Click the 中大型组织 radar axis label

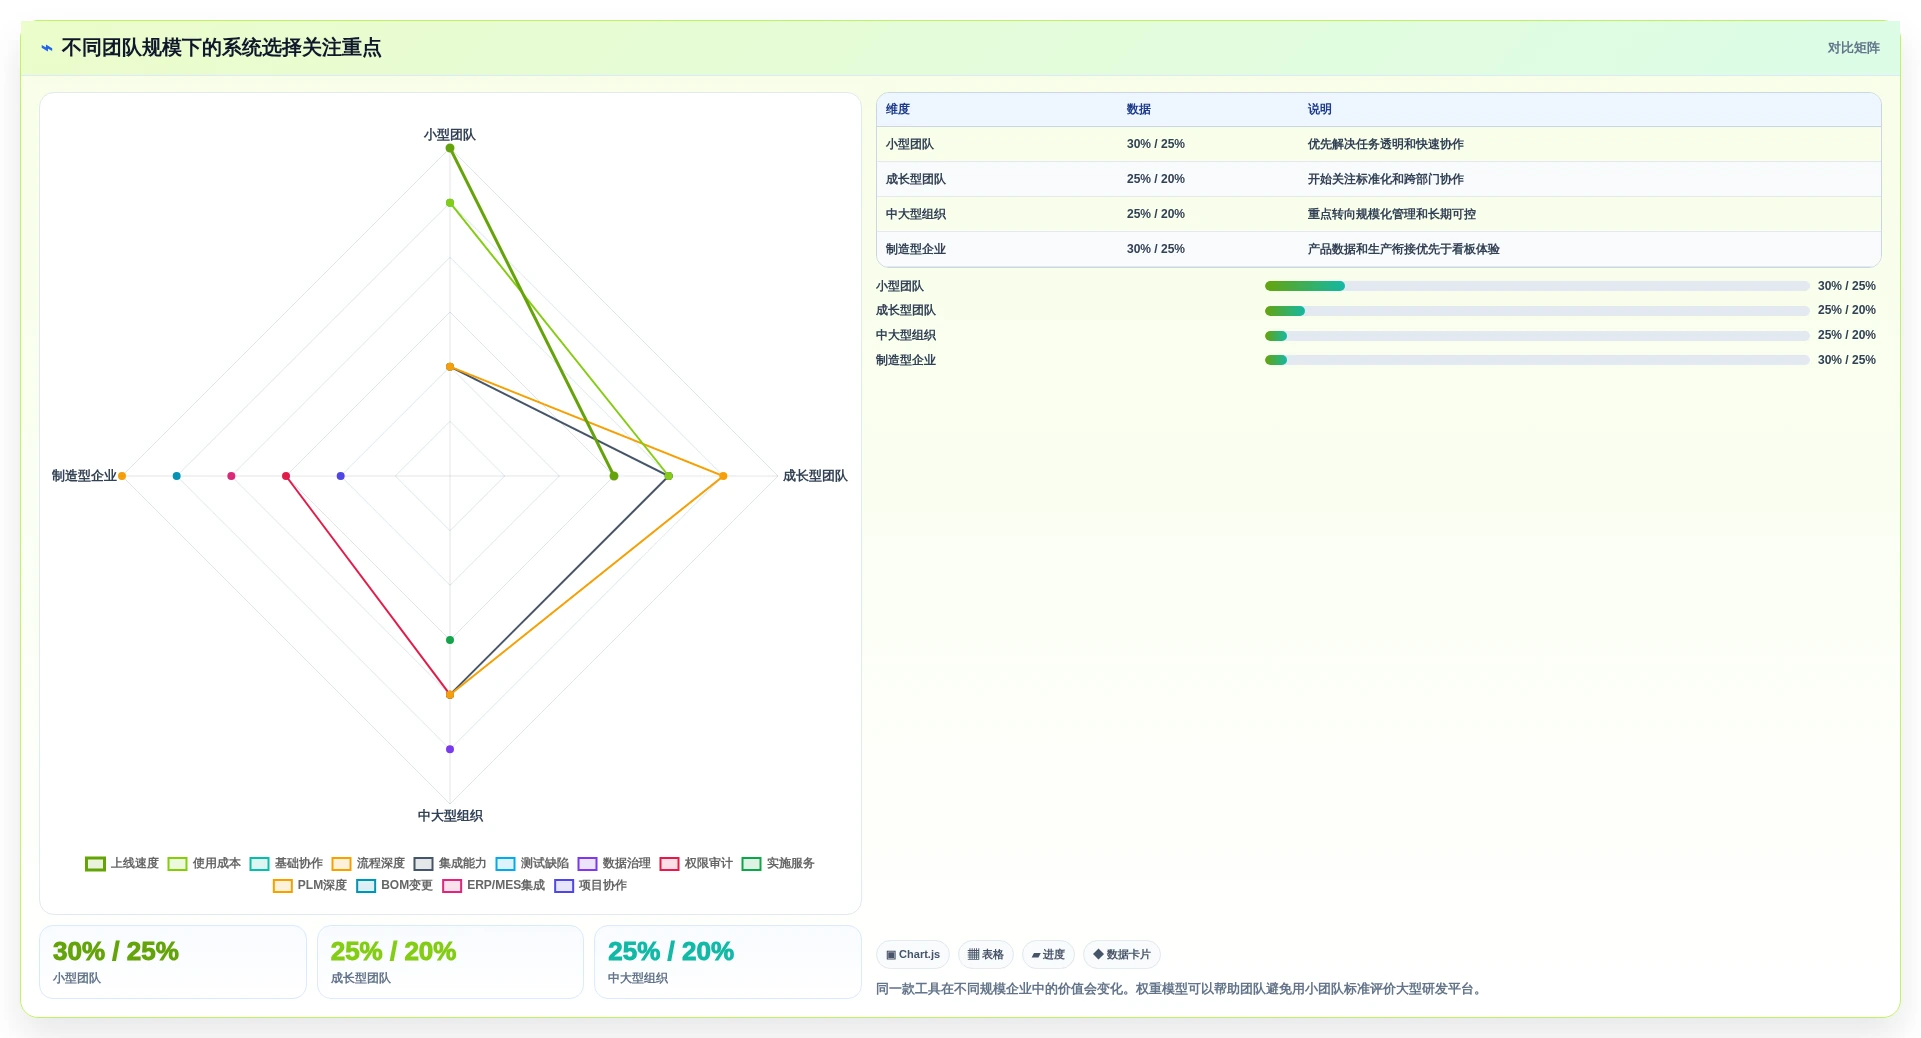pyautogui.click(x=450, y=816)
